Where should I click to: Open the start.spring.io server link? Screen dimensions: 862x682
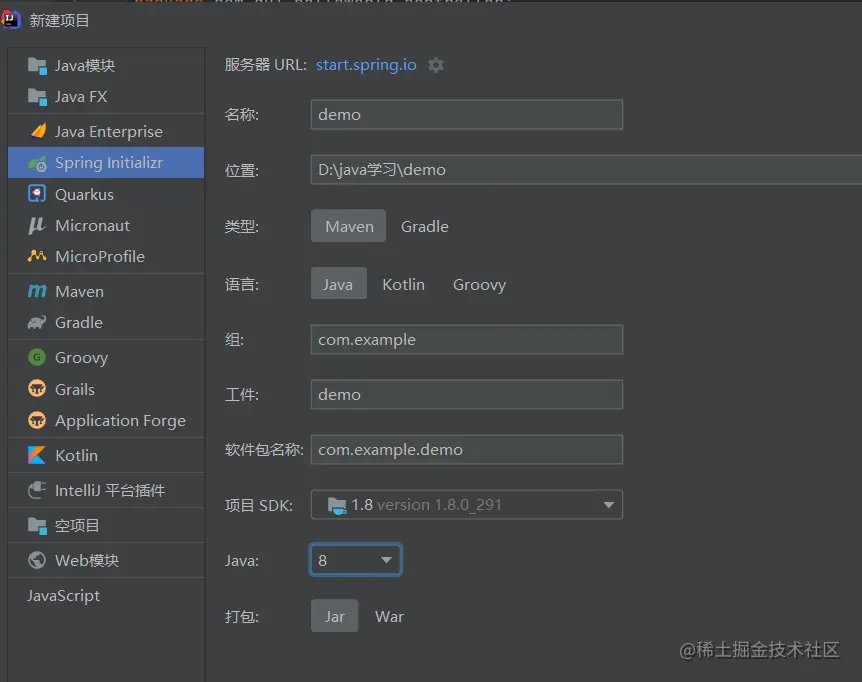[366, 65]
